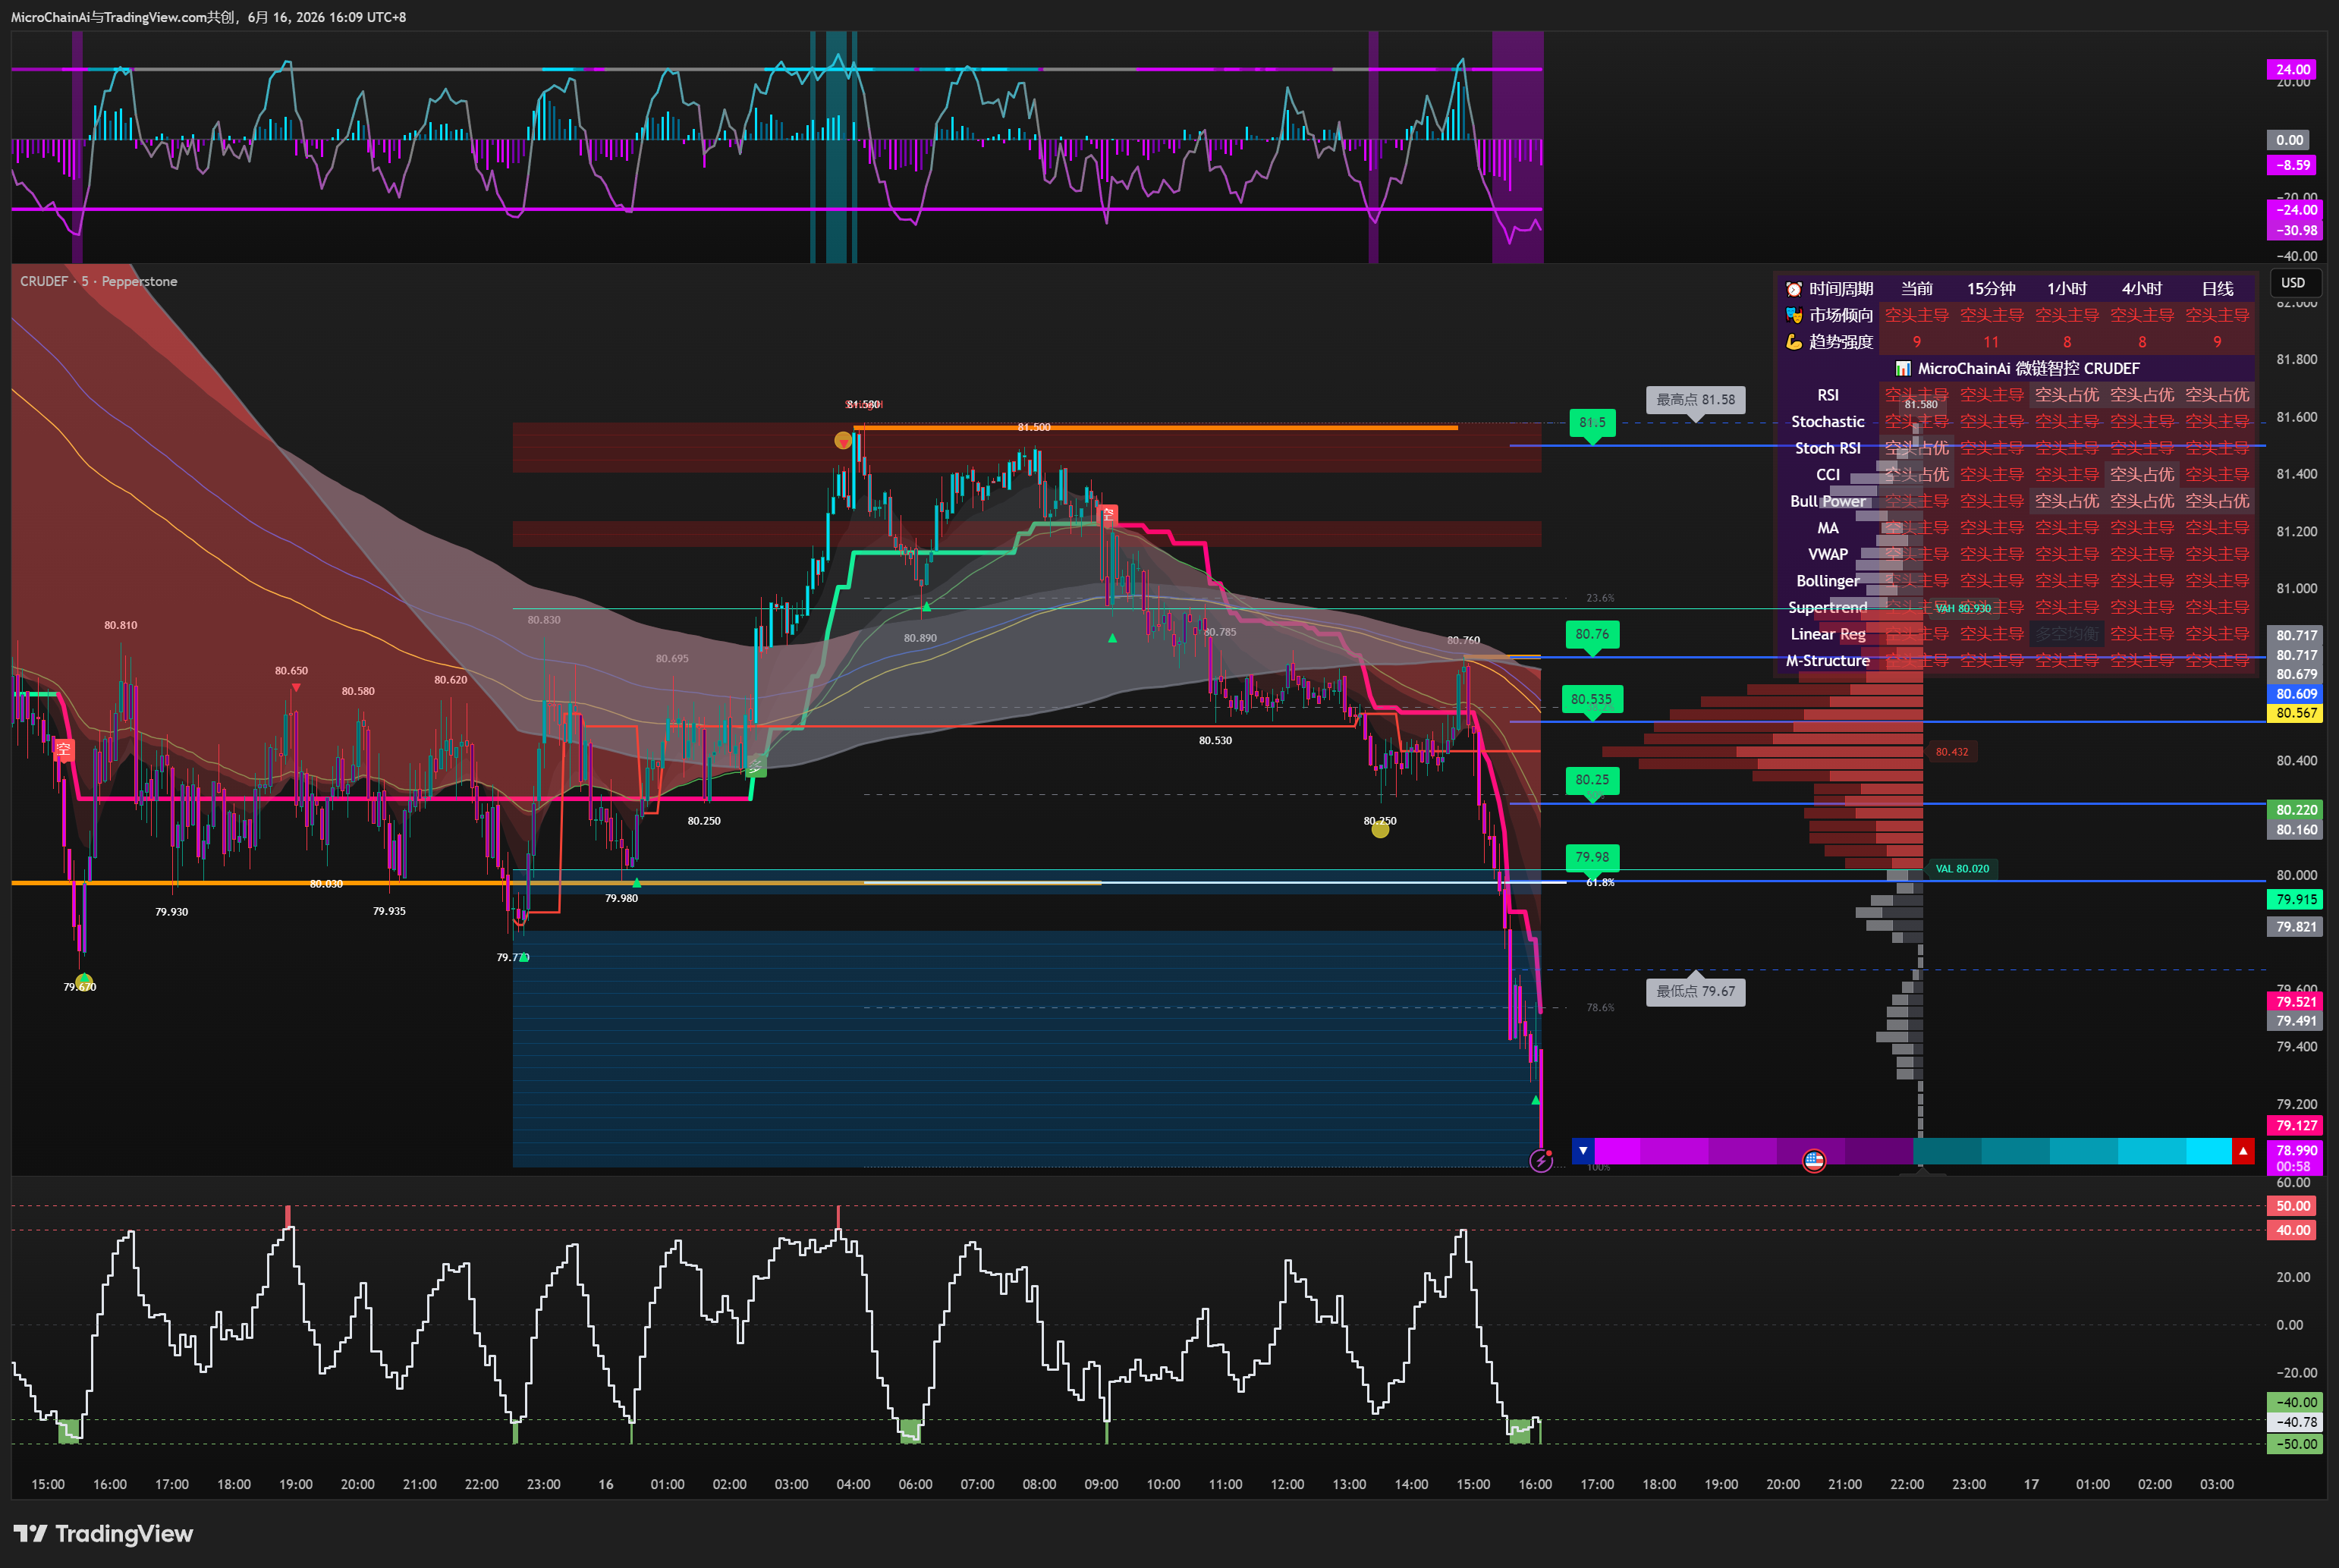Screen dimensions: 2339x1568
Task: Click the green 80.76 price level label
Action: pyautogui.click(x=1592, y=634)
